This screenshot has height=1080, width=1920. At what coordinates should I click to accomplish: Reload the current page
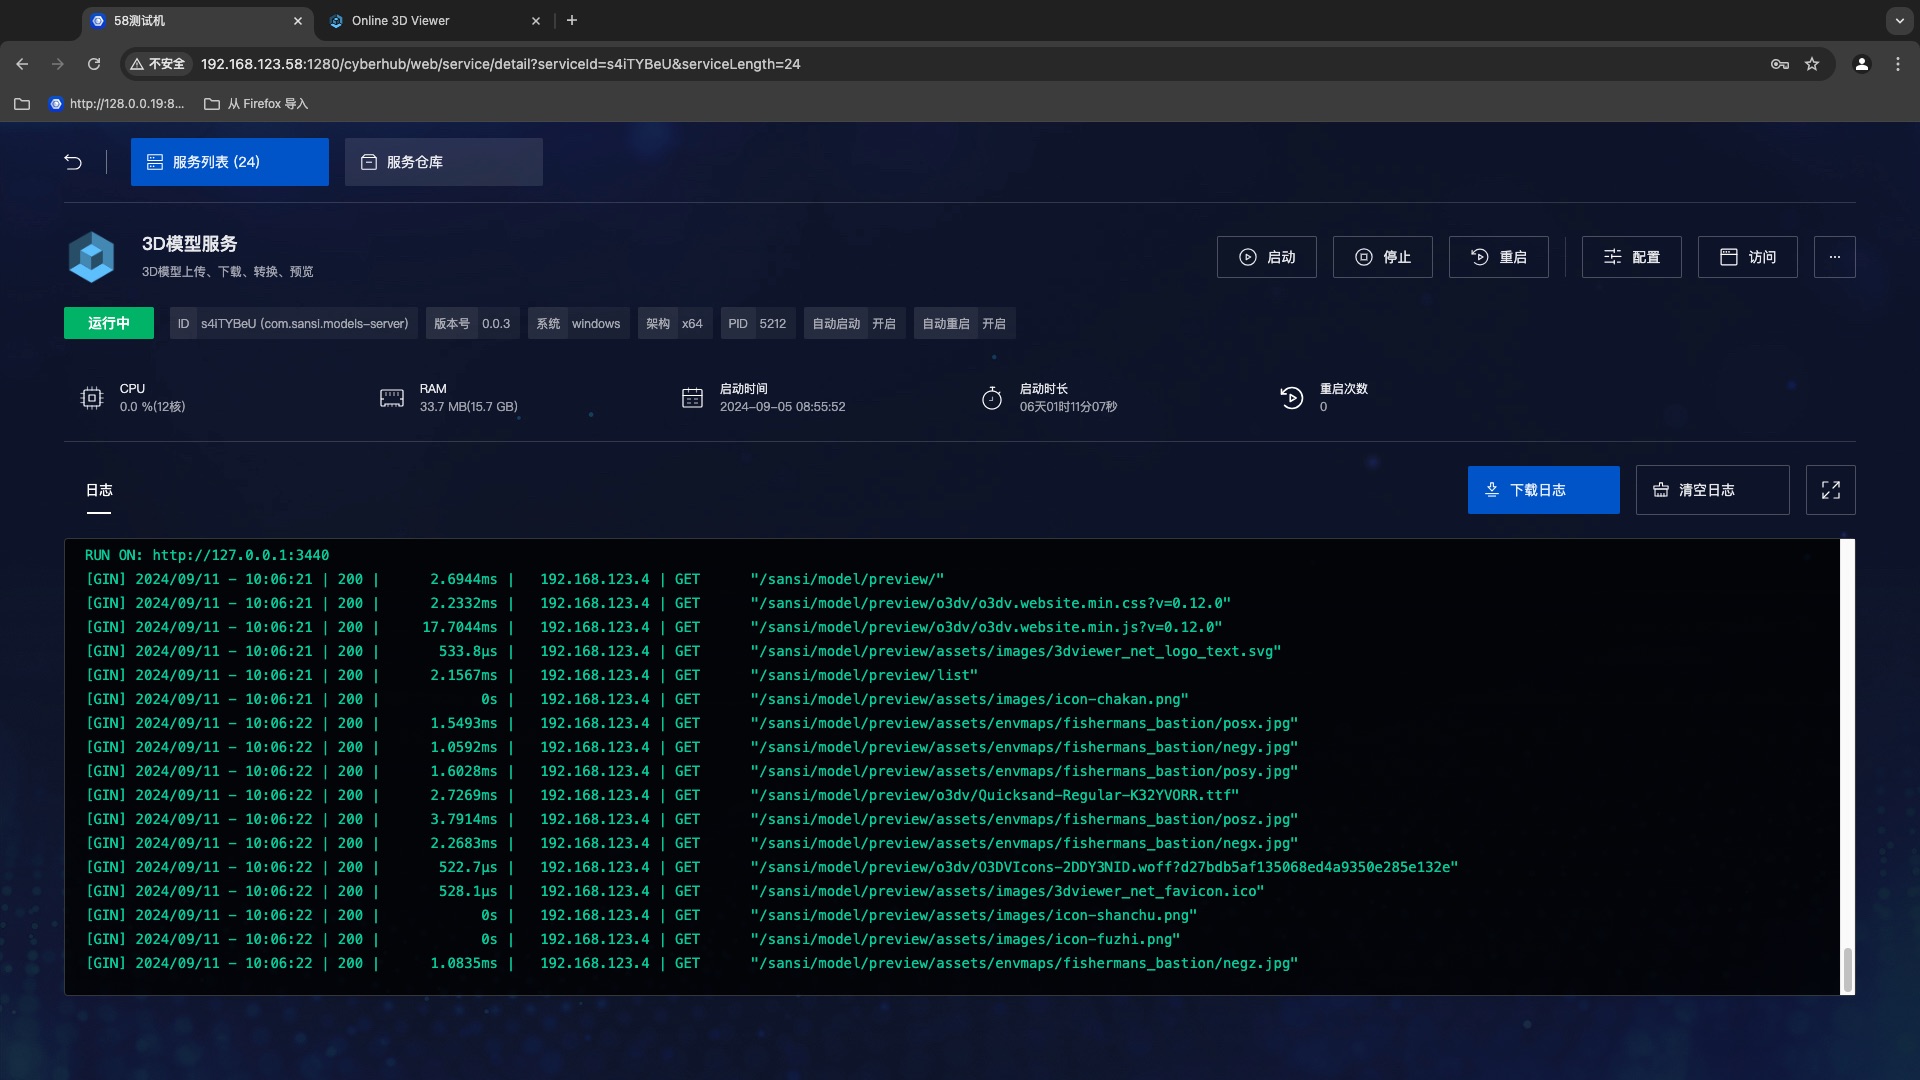94,64
